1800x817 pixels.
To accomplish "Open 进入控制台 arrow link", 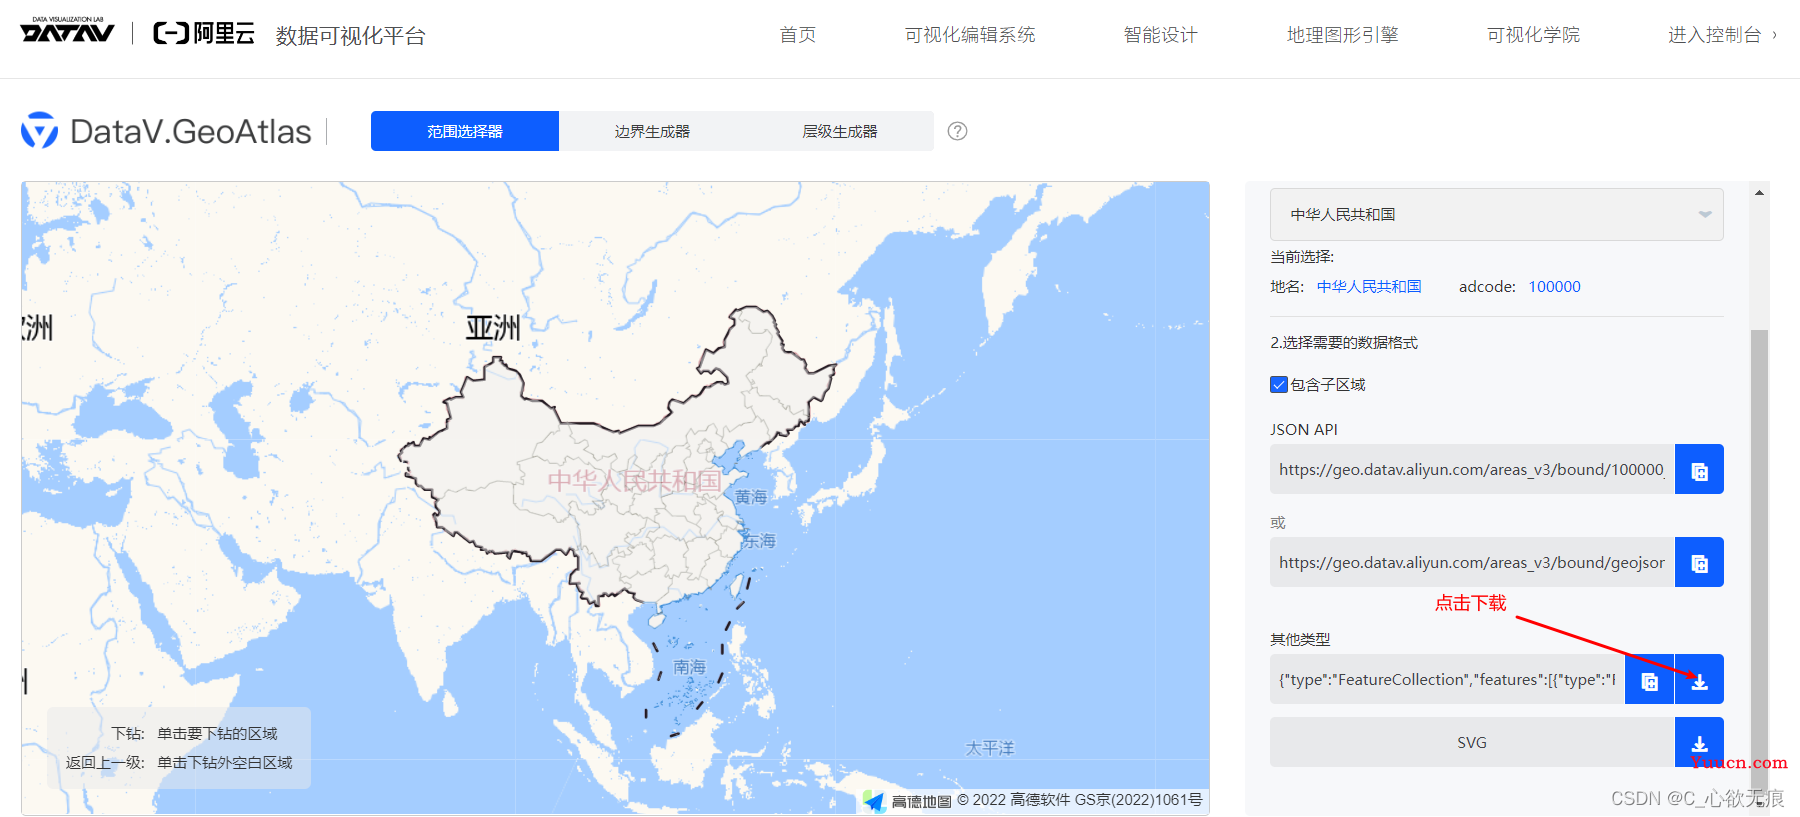I will pyautogui.click(x=1722, y=35).
